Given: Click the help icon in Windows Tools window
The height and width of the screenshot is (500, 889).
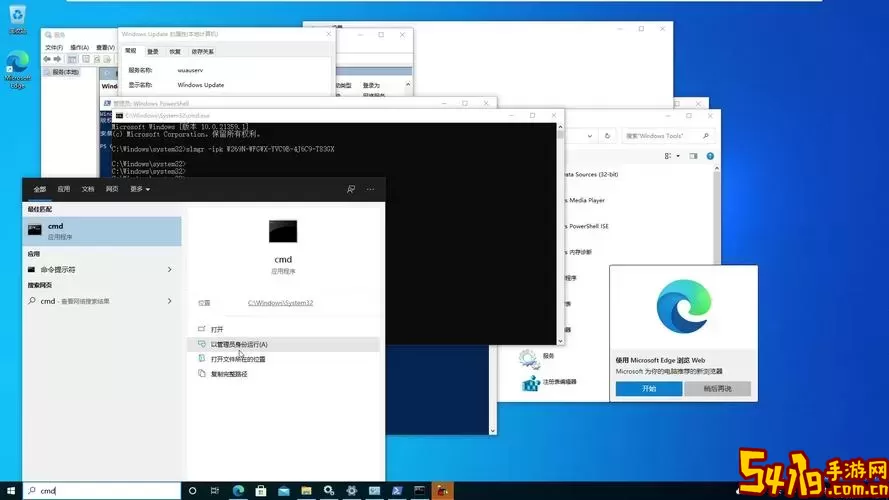Looking at the screenshot, I should (x=710, y=156).
